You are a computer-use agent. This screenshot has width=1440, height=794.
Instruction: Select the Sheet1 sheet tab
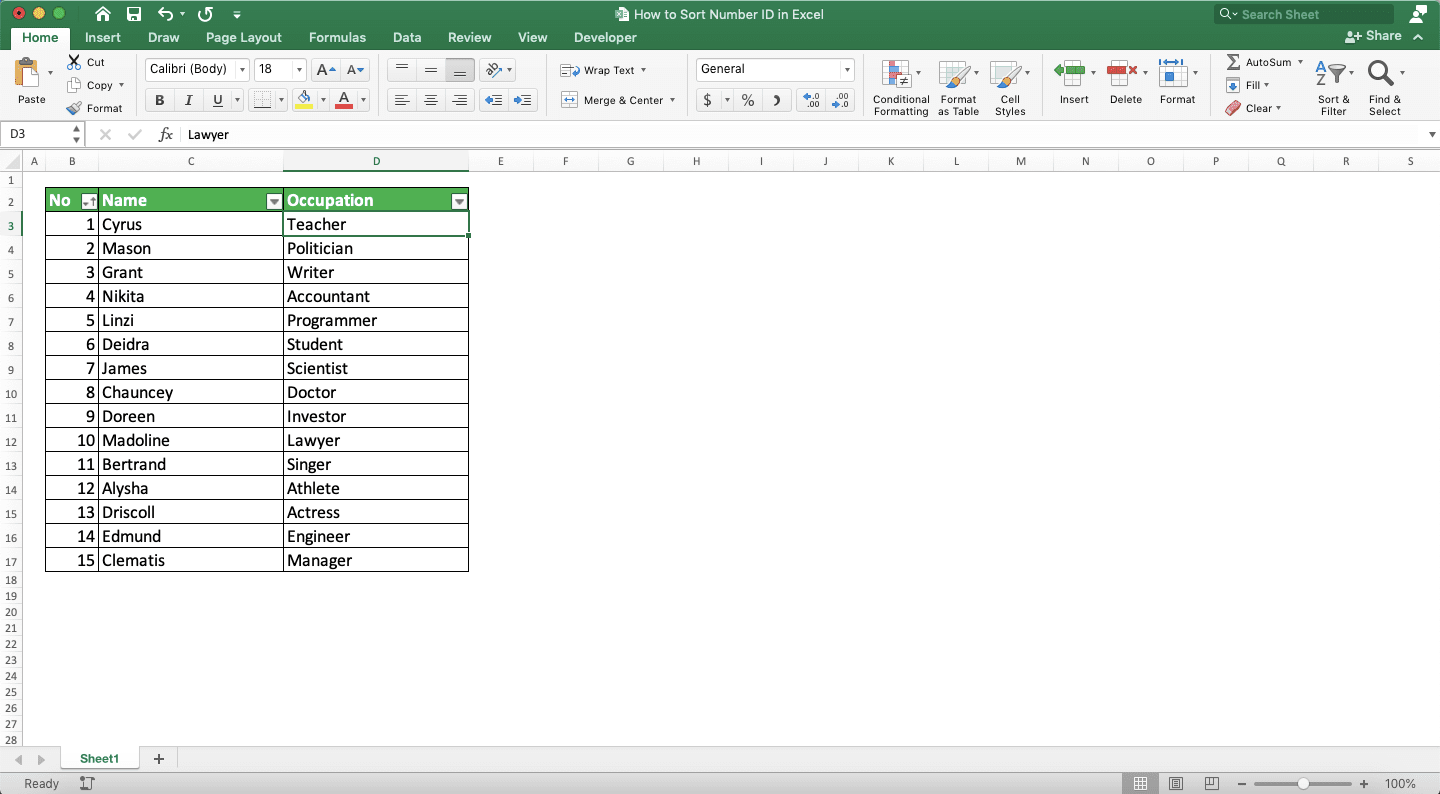click(x=99, y=759)
